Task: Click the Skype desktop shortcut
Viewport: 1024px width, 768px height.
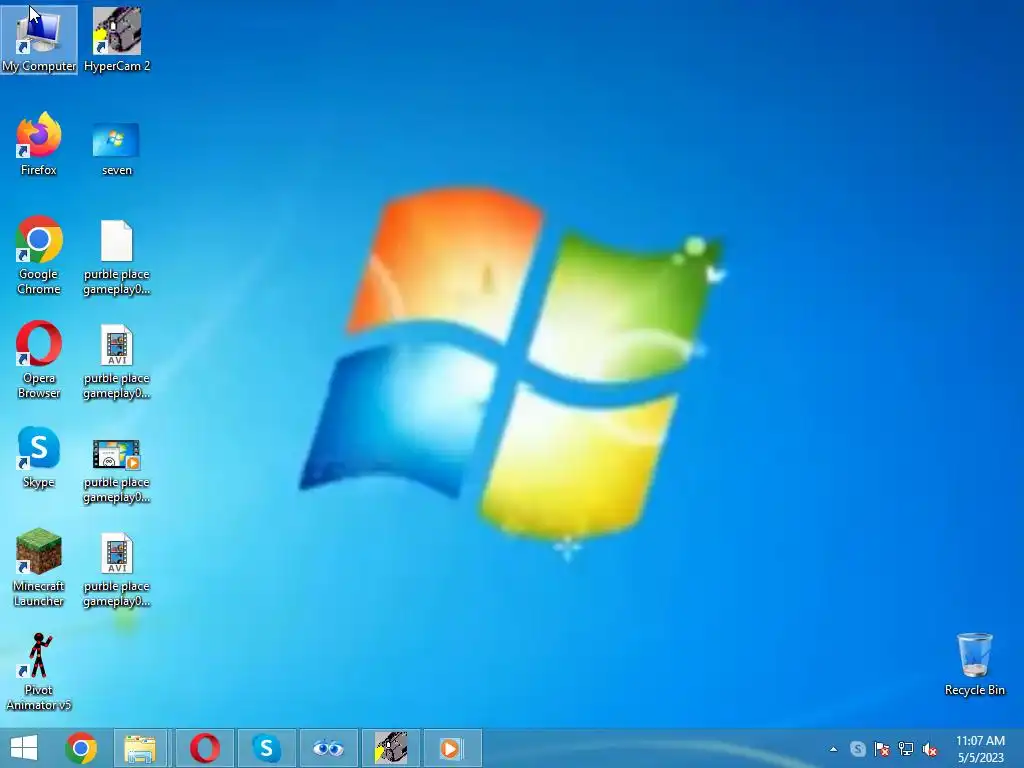Action: [x=39, y=457]
